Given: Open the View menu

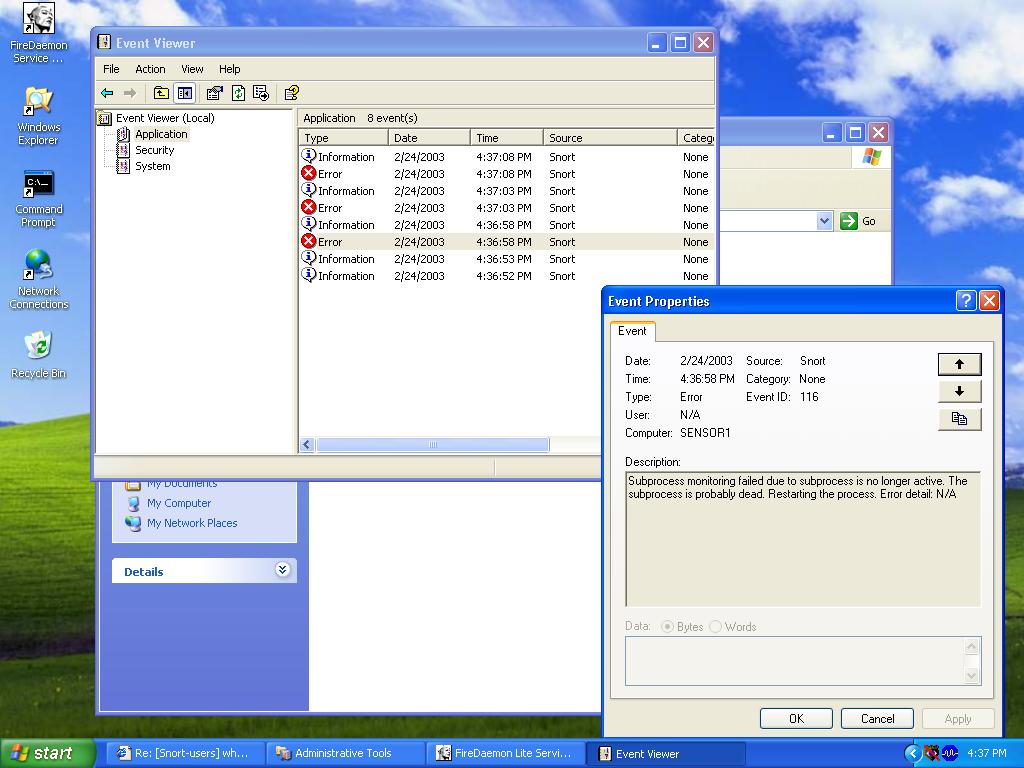Looking at the screenshot, I should (x=192, y=69).
